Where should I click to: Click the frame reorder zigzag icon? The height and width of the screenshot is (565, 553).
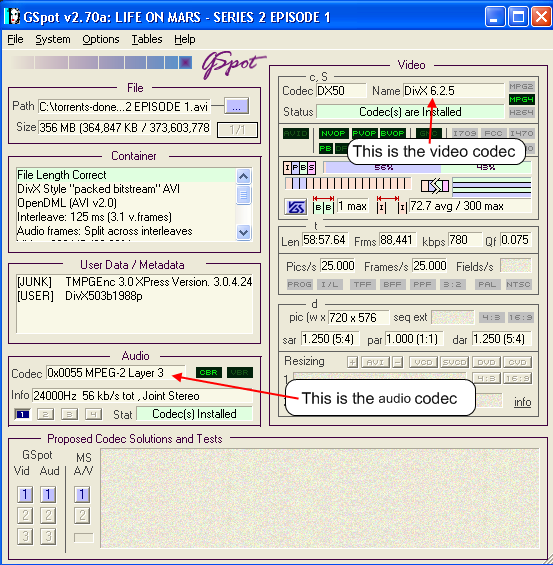435,186
